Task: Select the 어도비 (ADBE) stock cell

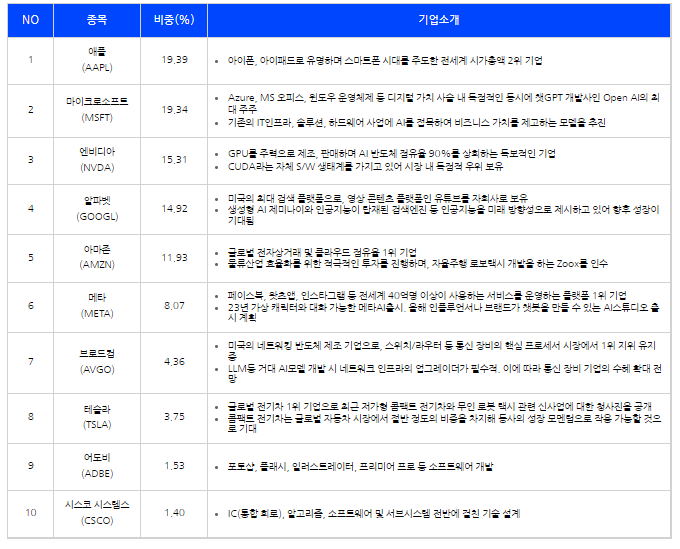Action: coord(97,466)
